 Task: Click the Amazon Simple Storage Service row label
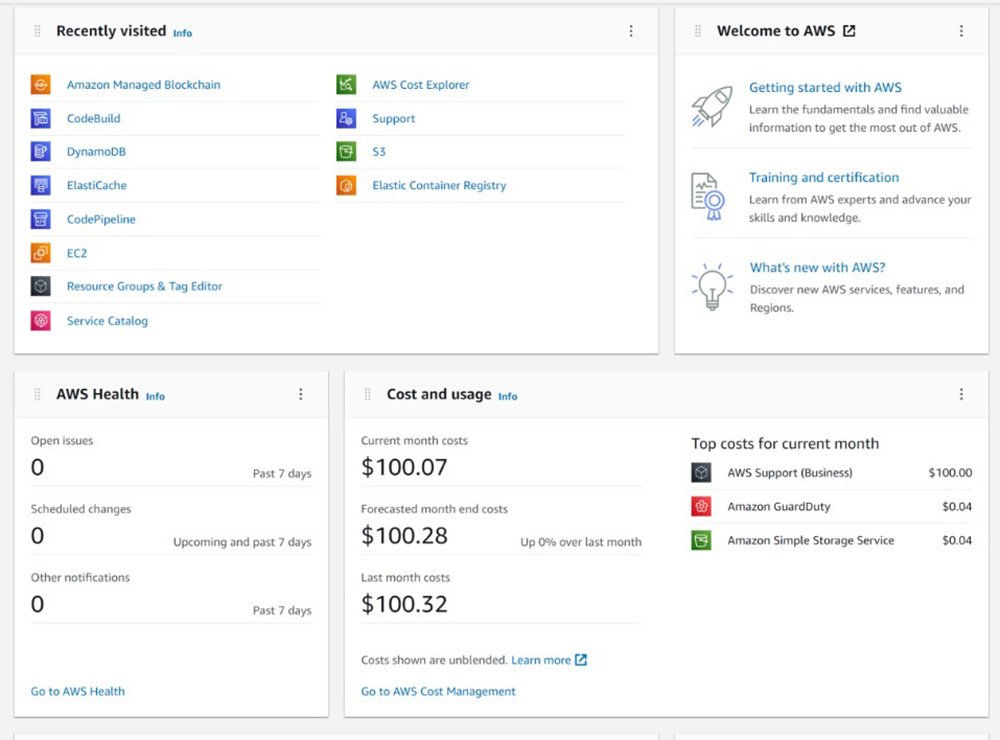811,540
